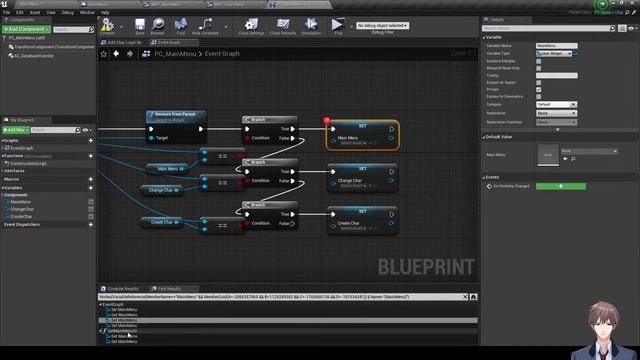The width and height of the screenshot is (640, 360).
Task: Open the debug object filter dropdown
Action: click(x=382, y=25)
